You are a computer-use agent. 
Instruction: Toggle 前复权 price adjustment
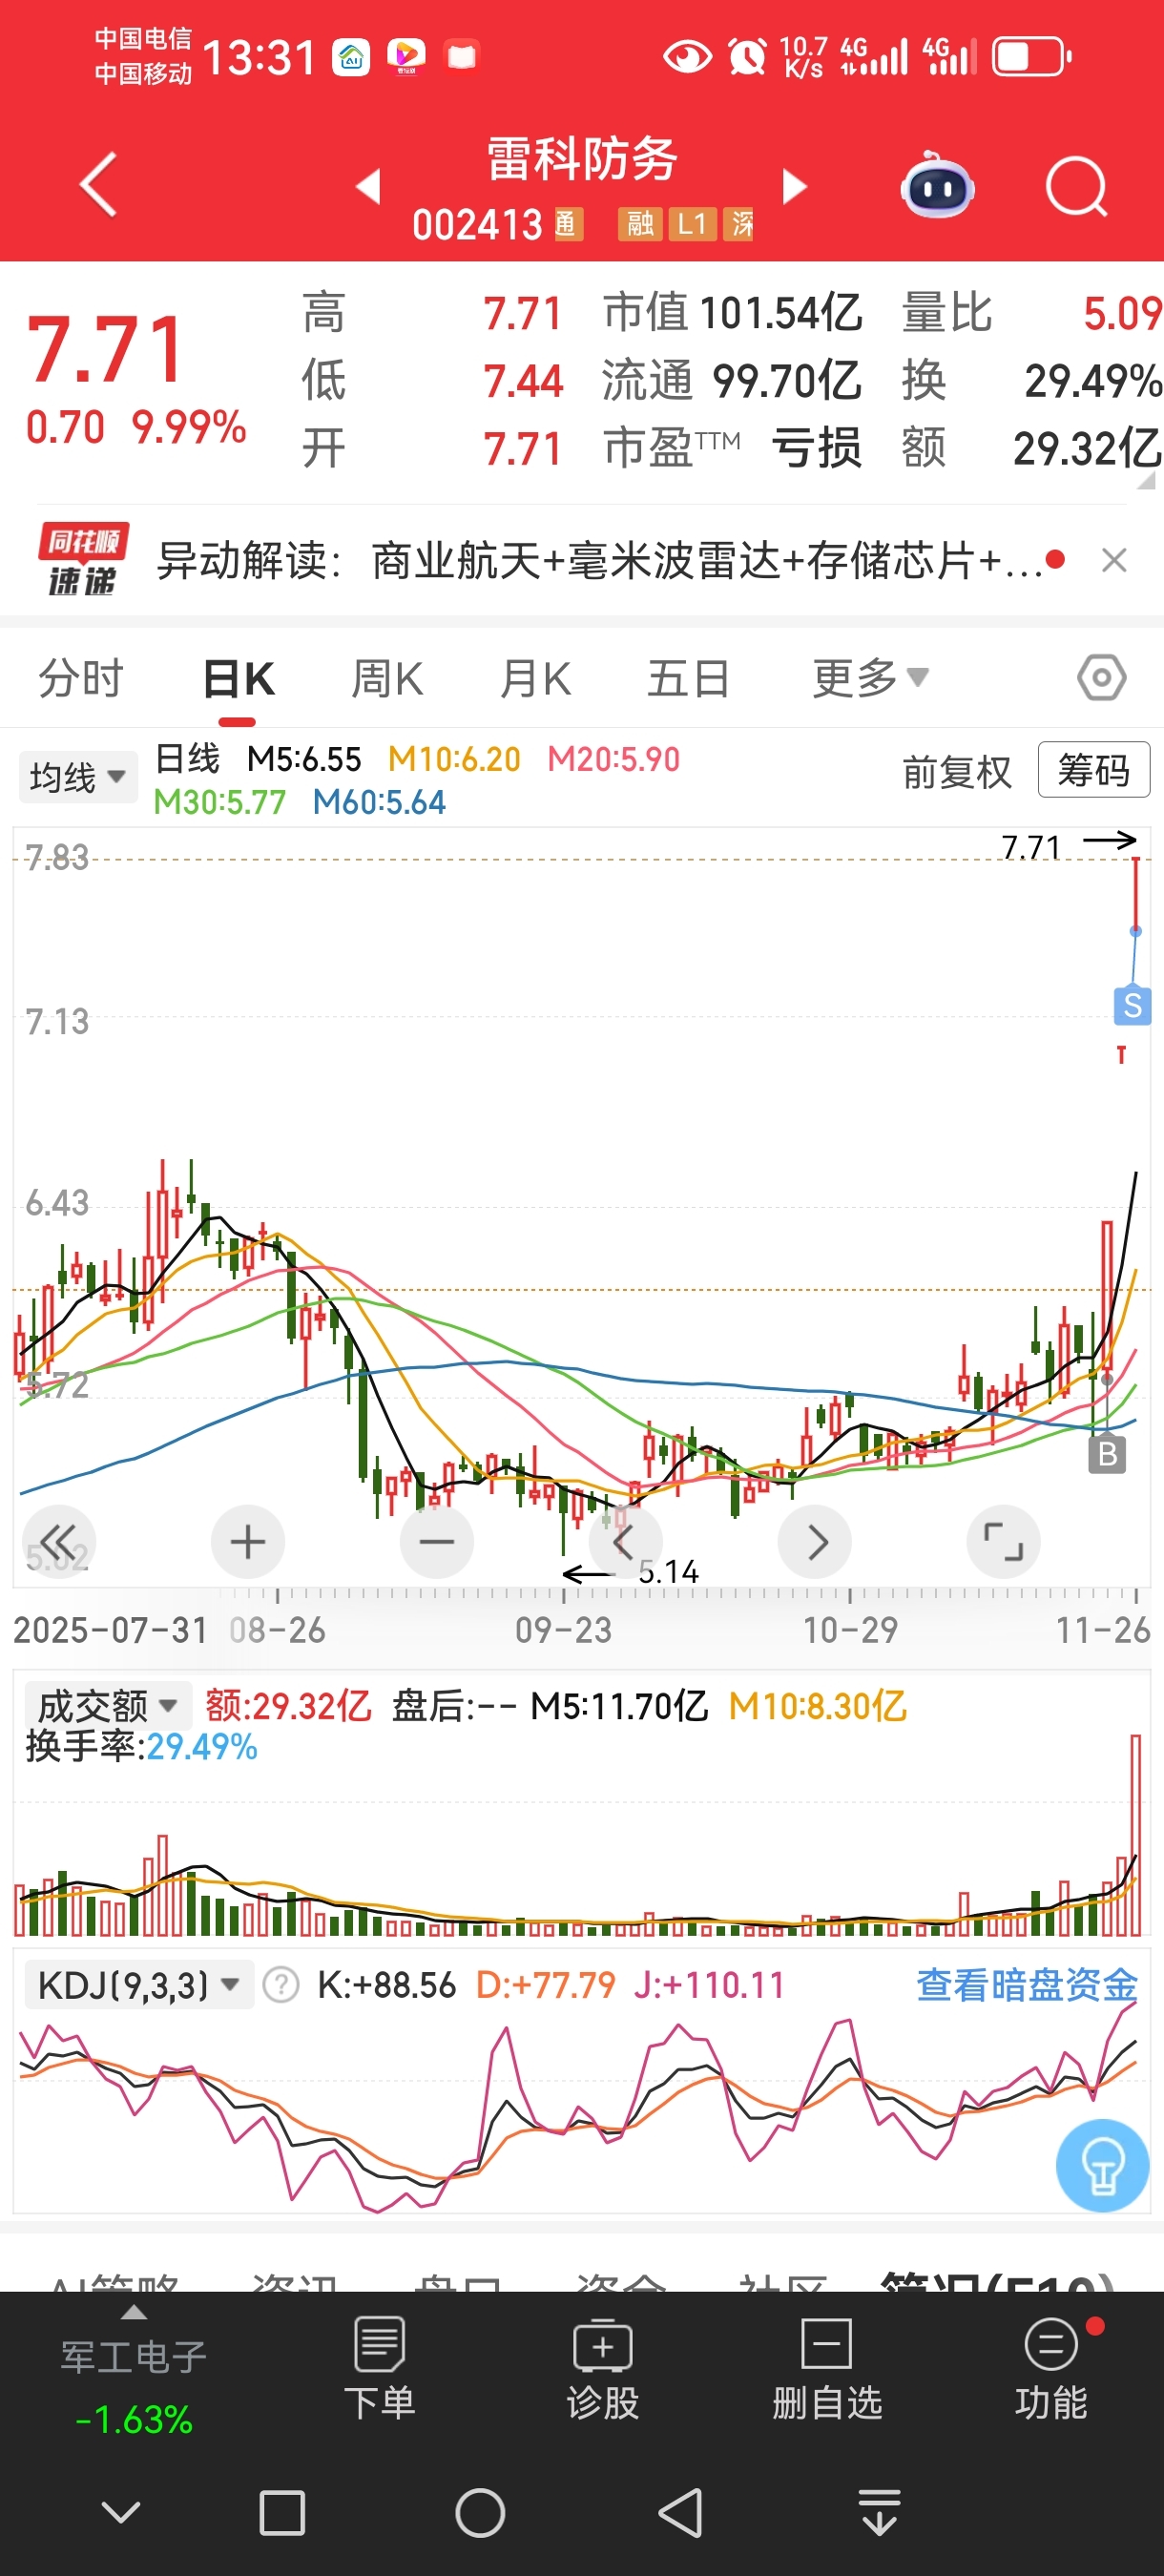[957, 772]
